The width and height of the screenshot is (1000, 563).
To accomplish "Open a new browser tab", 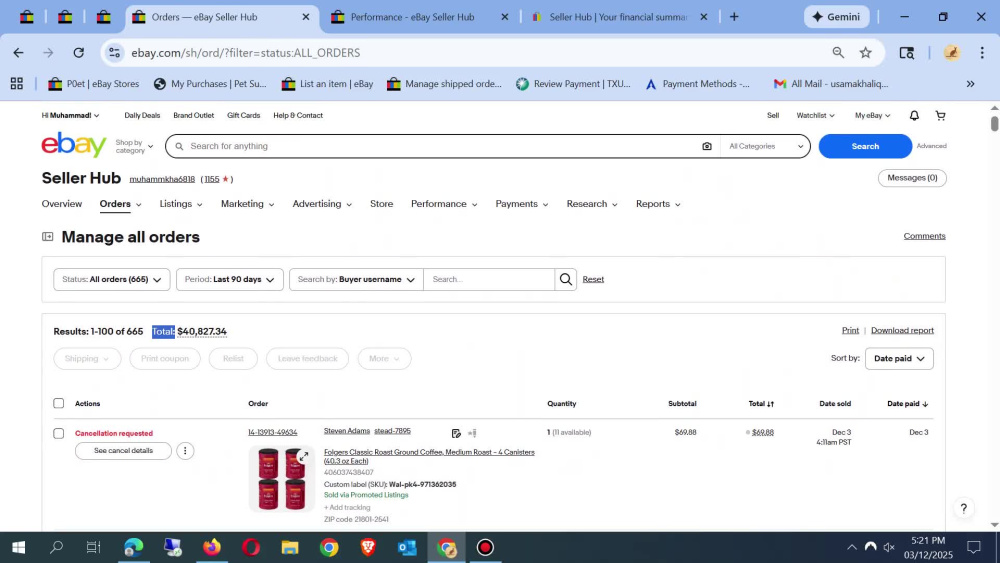I will click(x=734, y=17).
